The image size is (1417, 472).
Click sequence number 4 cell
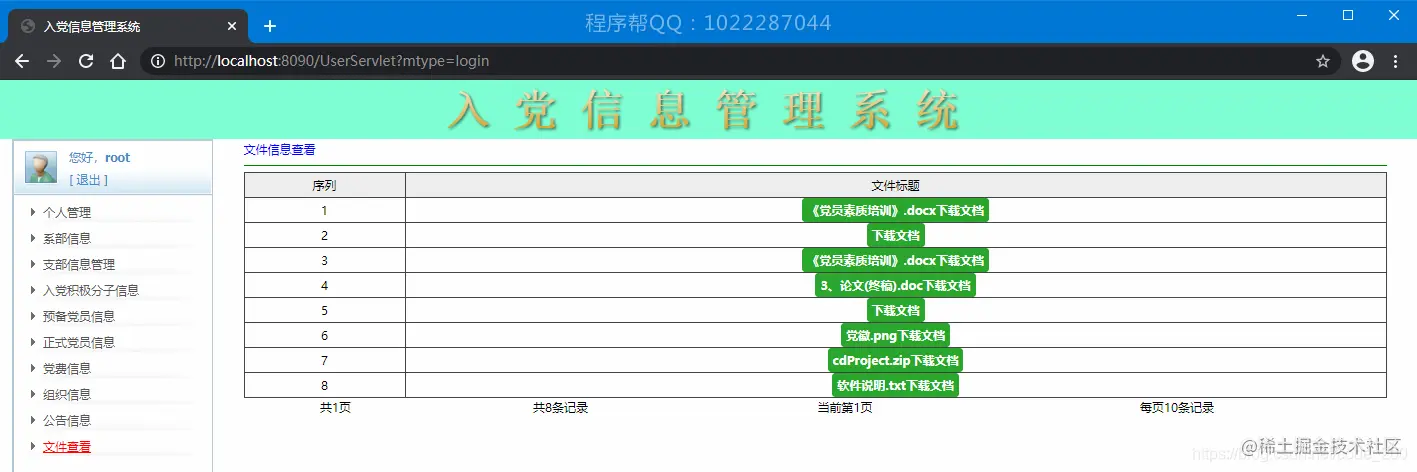324,285
